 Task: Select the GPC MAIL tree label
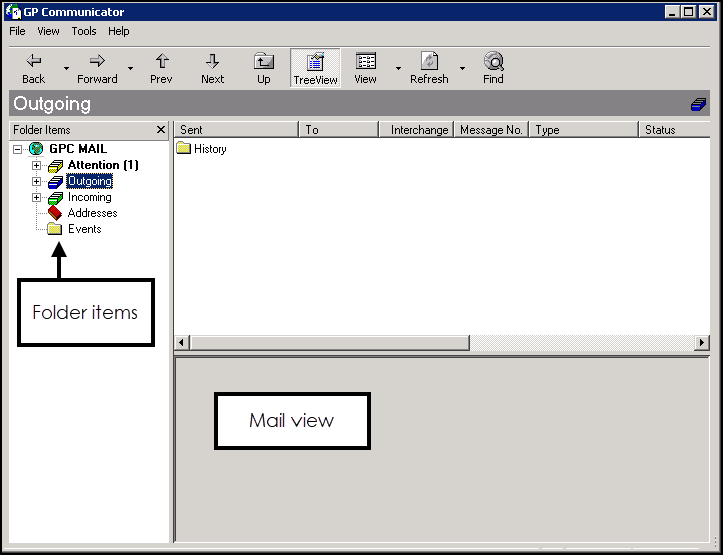coord(78,149)
